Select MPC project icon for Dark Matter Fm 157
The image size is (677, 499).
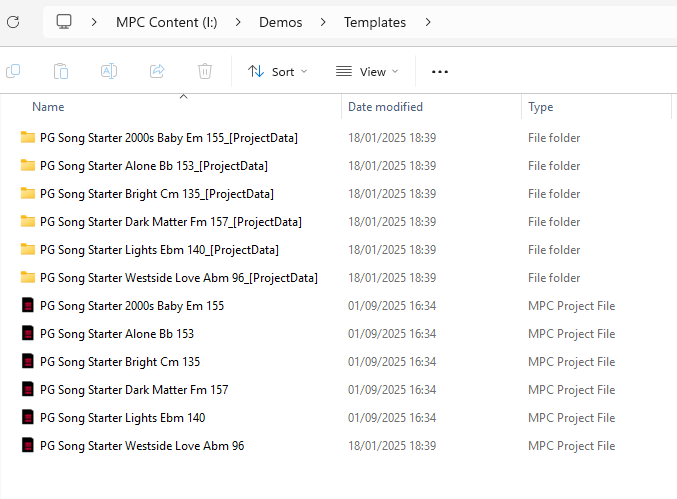(x=28, y=389)
